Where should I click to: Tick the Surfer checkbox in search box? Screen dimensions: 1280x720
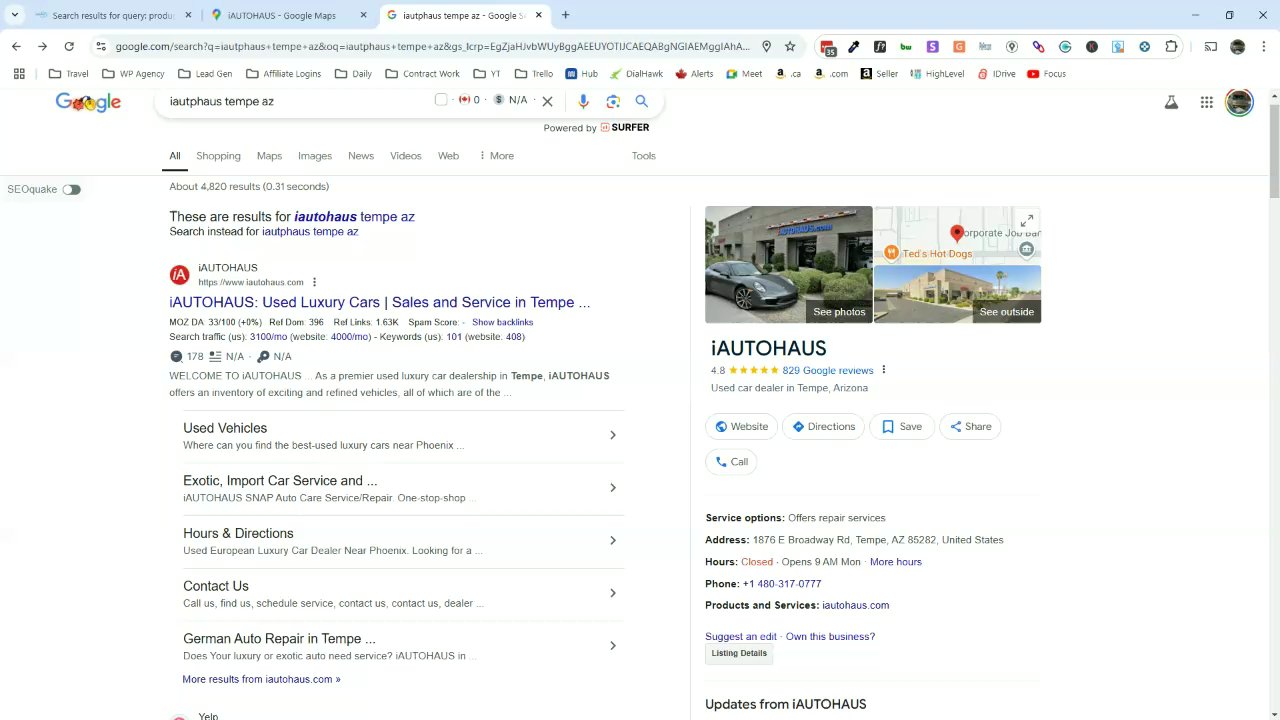[x=441, y=100]
